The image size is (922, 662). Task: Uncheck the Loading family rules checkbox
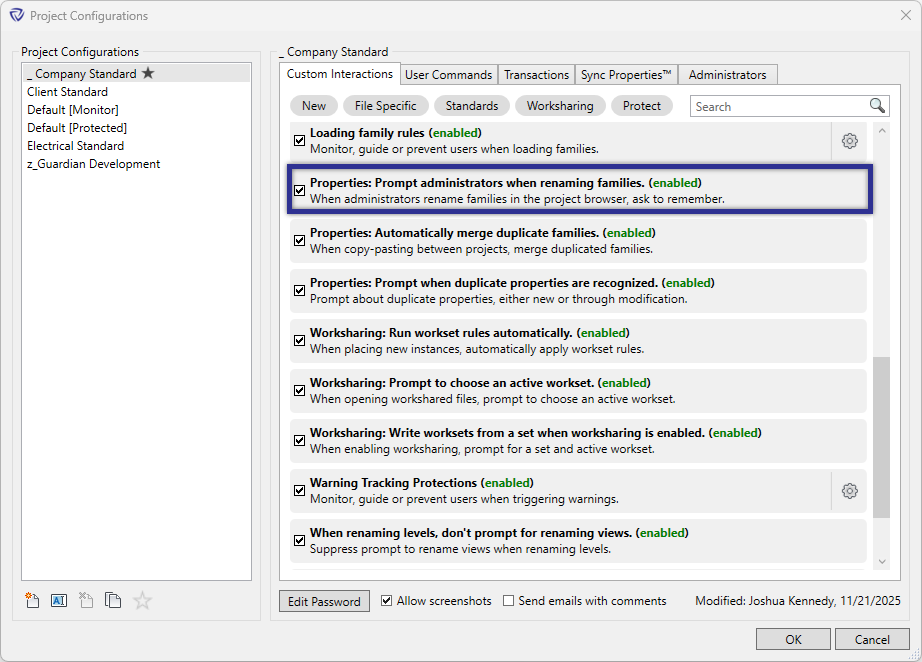(x=299, y=140)
